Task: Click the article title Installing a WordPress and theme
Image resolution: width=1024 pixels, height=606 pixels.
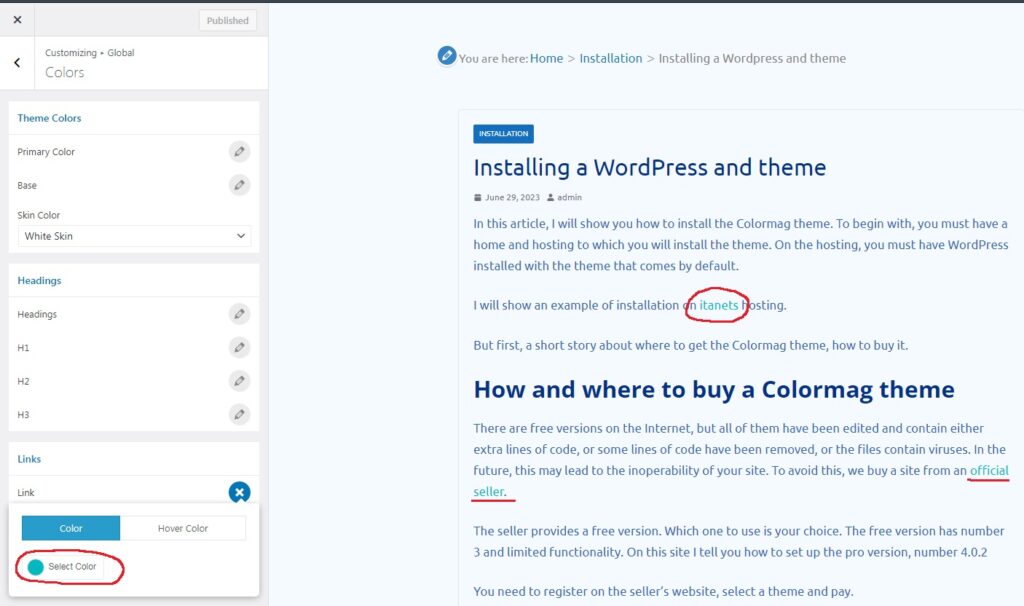Action: click(x=650, y=168)
